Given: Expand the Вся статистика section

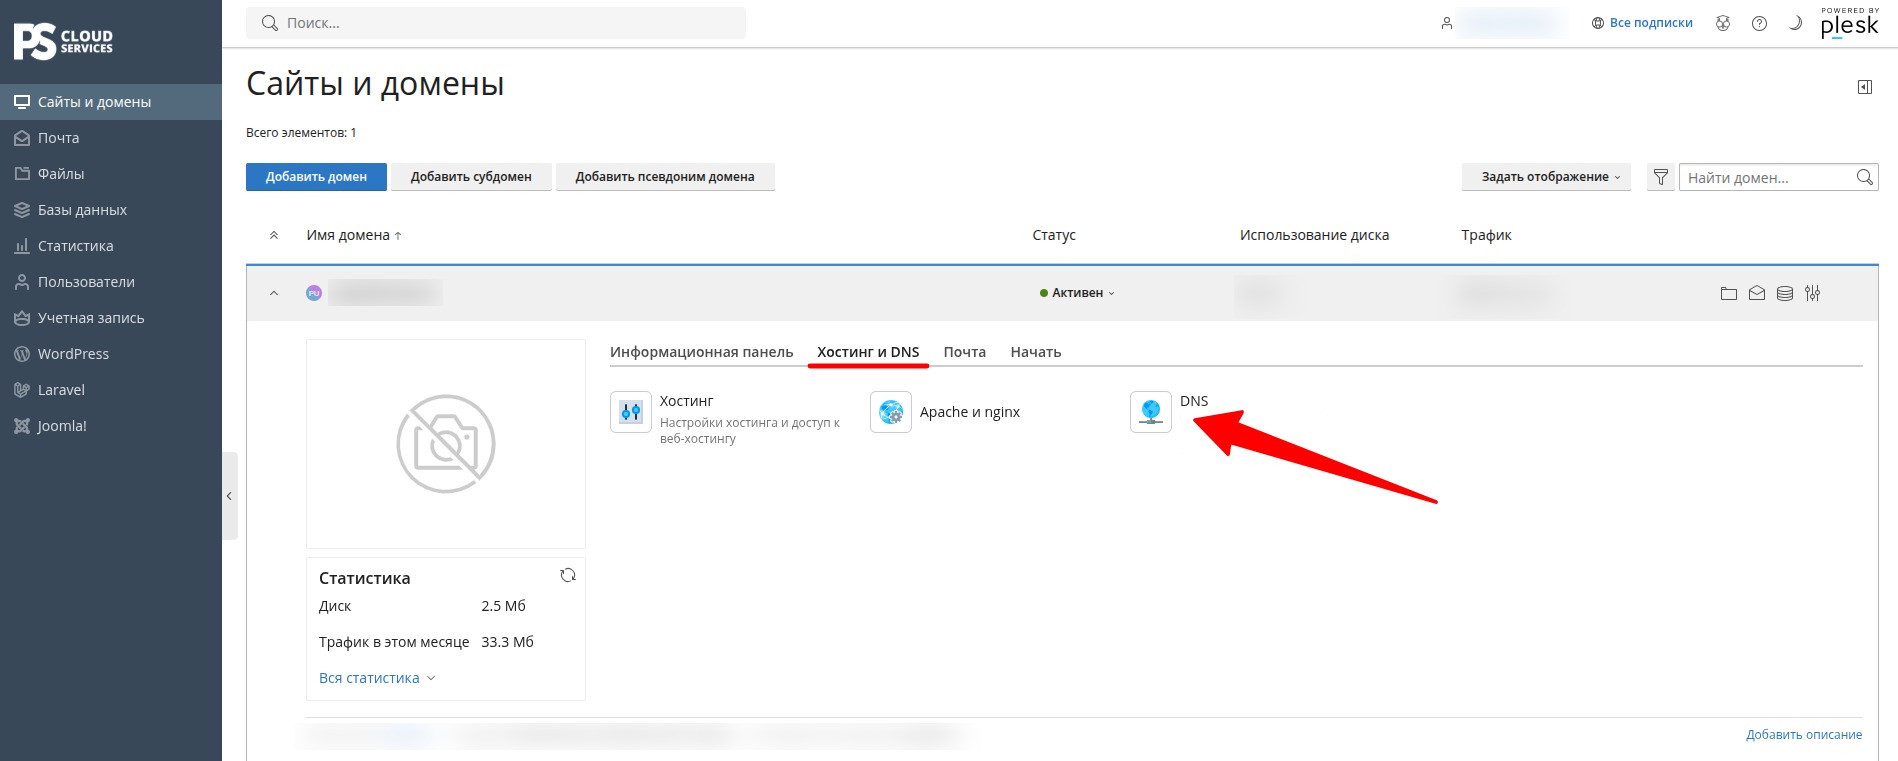Looking at the screenshot, I should 377,678.
